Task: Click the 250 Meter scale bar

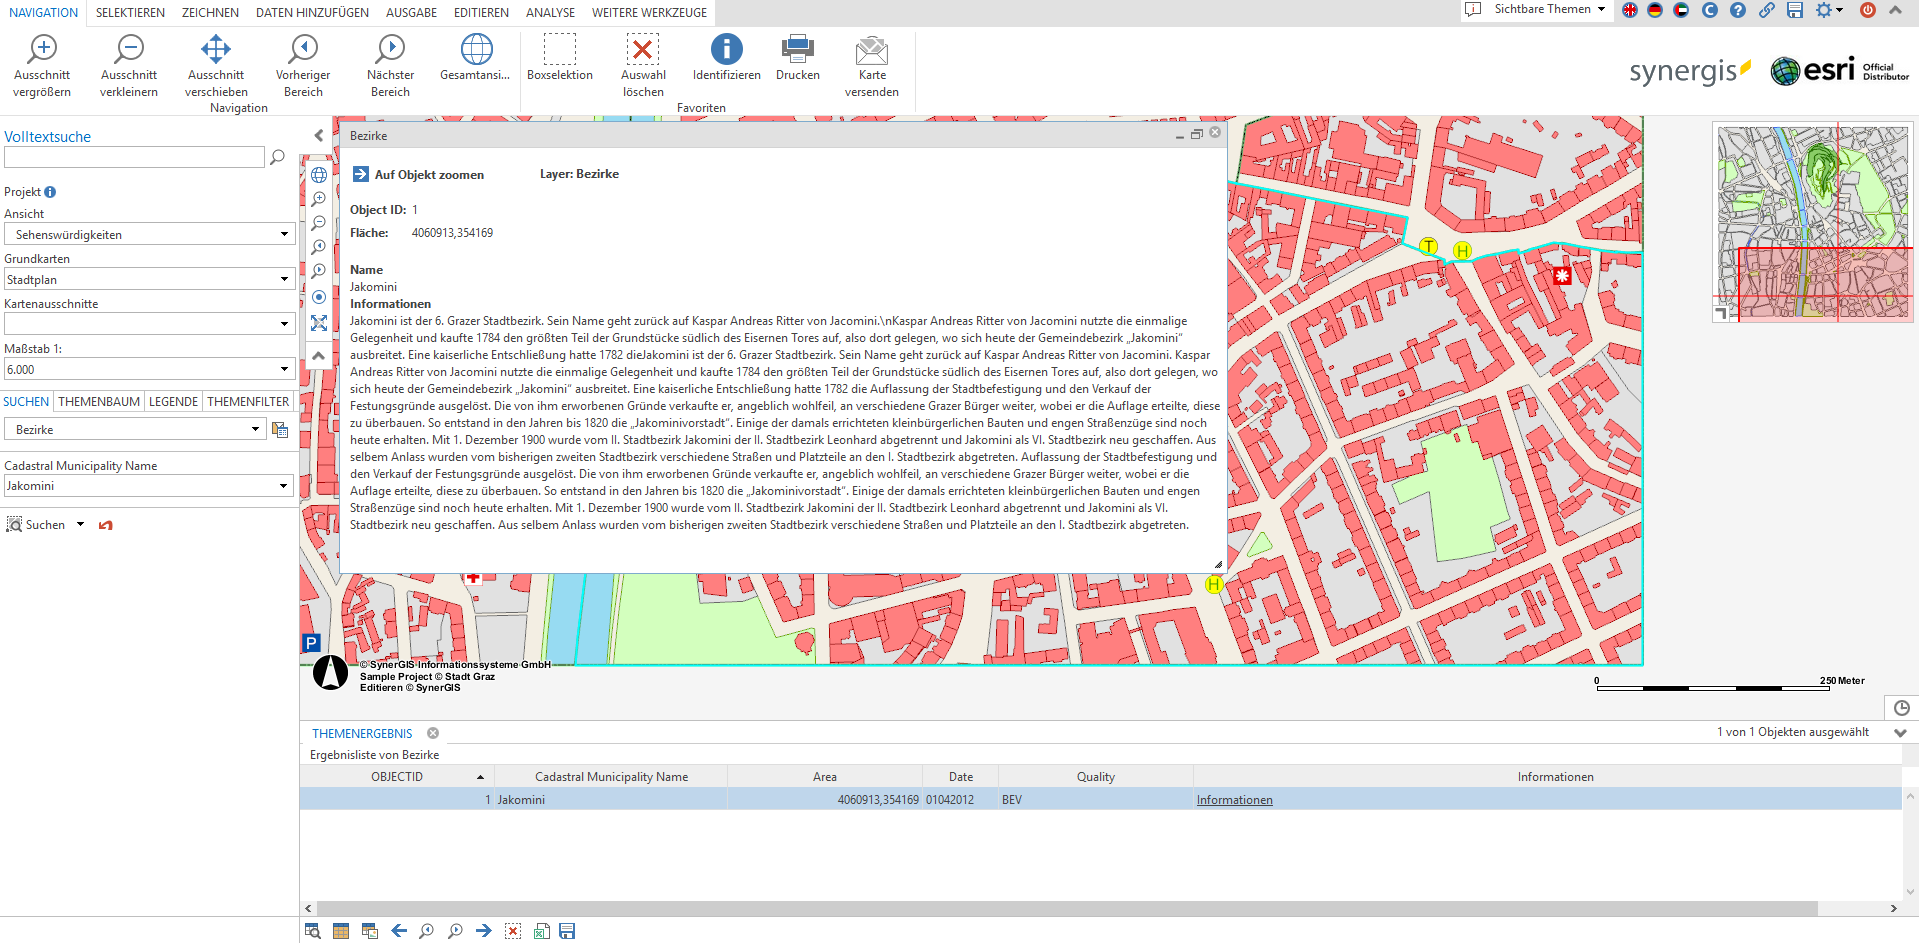Action: (1713, 689)
